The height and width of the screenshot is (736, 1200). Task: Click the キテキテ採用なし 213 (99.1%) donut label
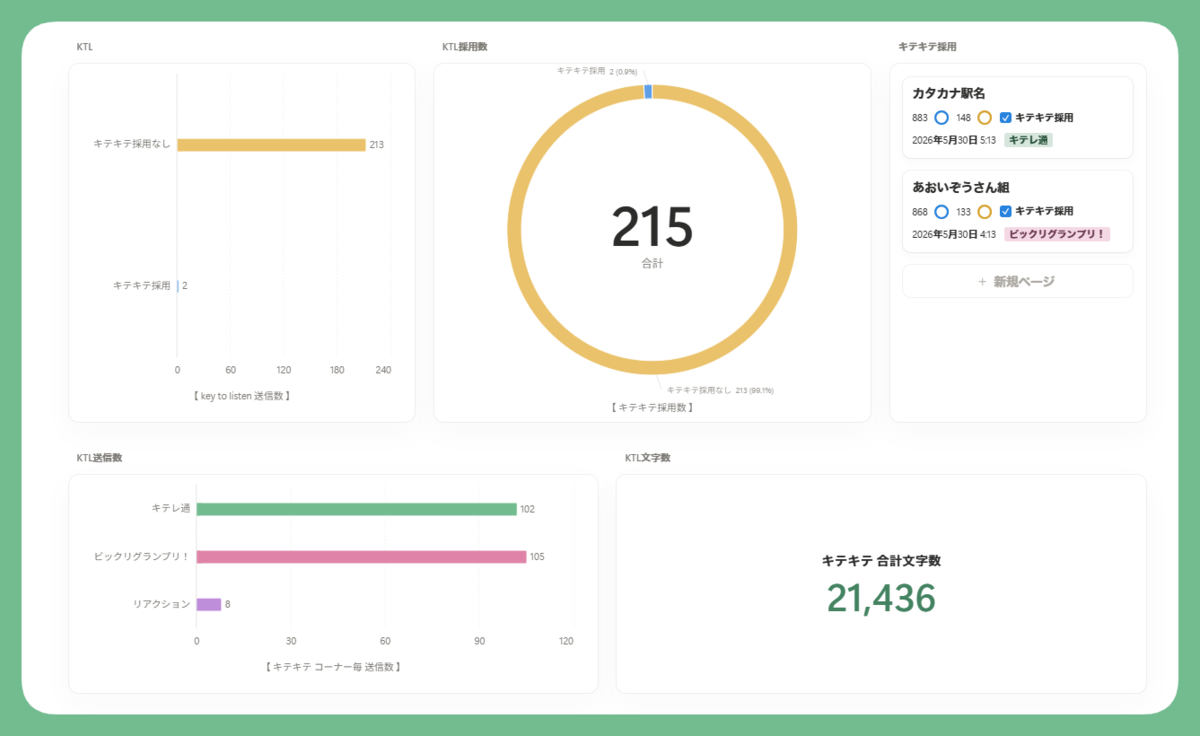tap(720, 390)
